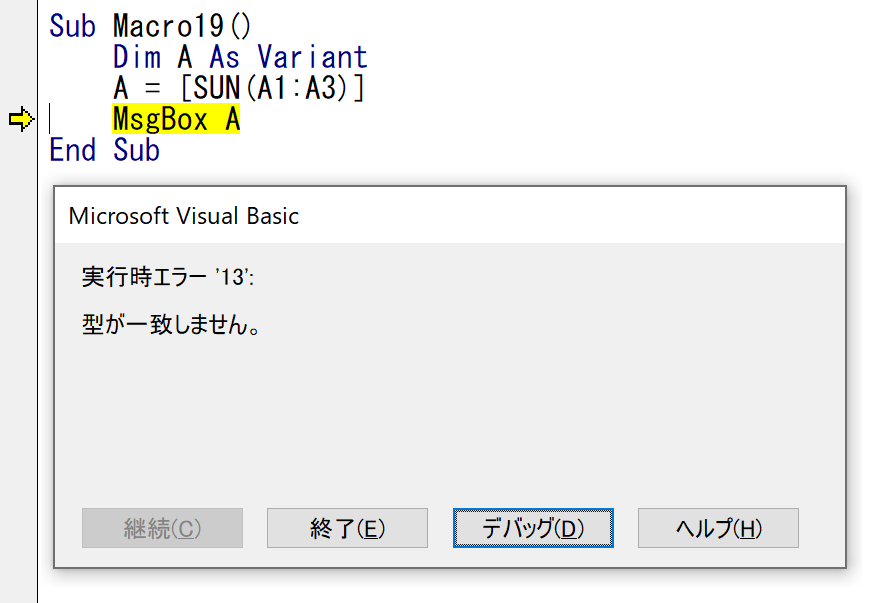880x603 pixels.
Task: Click the Microsoft Visual Basic dialog title
Action: 184,216
